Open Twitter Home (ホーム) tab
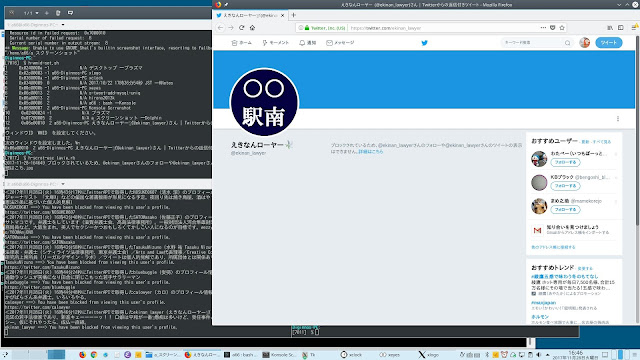The width and height of the screenshot is (640, 360). click(241, 42)
